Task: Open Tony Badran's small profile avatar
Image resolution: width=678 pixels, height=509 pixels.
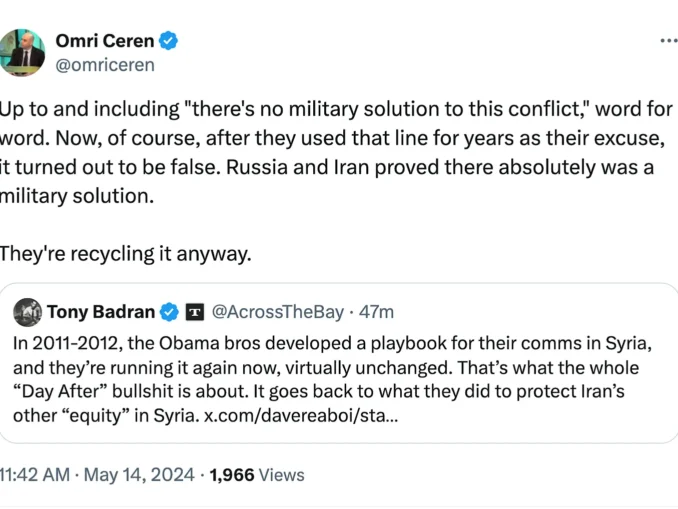Action: click(27, 312)
